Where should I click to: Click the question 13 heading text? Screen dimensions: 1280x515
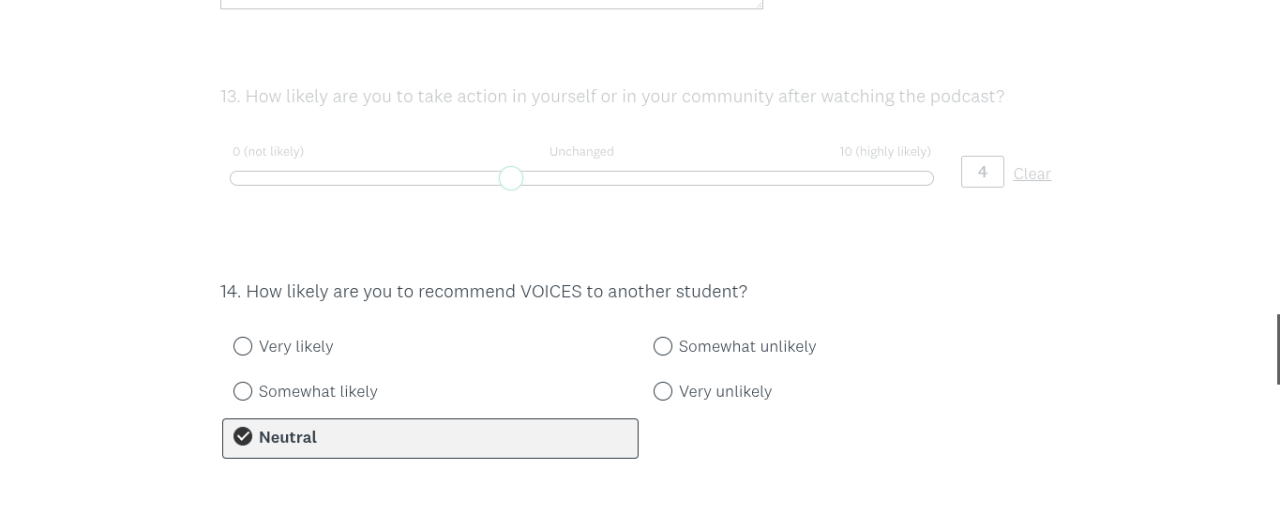click(x=612, y=97)
